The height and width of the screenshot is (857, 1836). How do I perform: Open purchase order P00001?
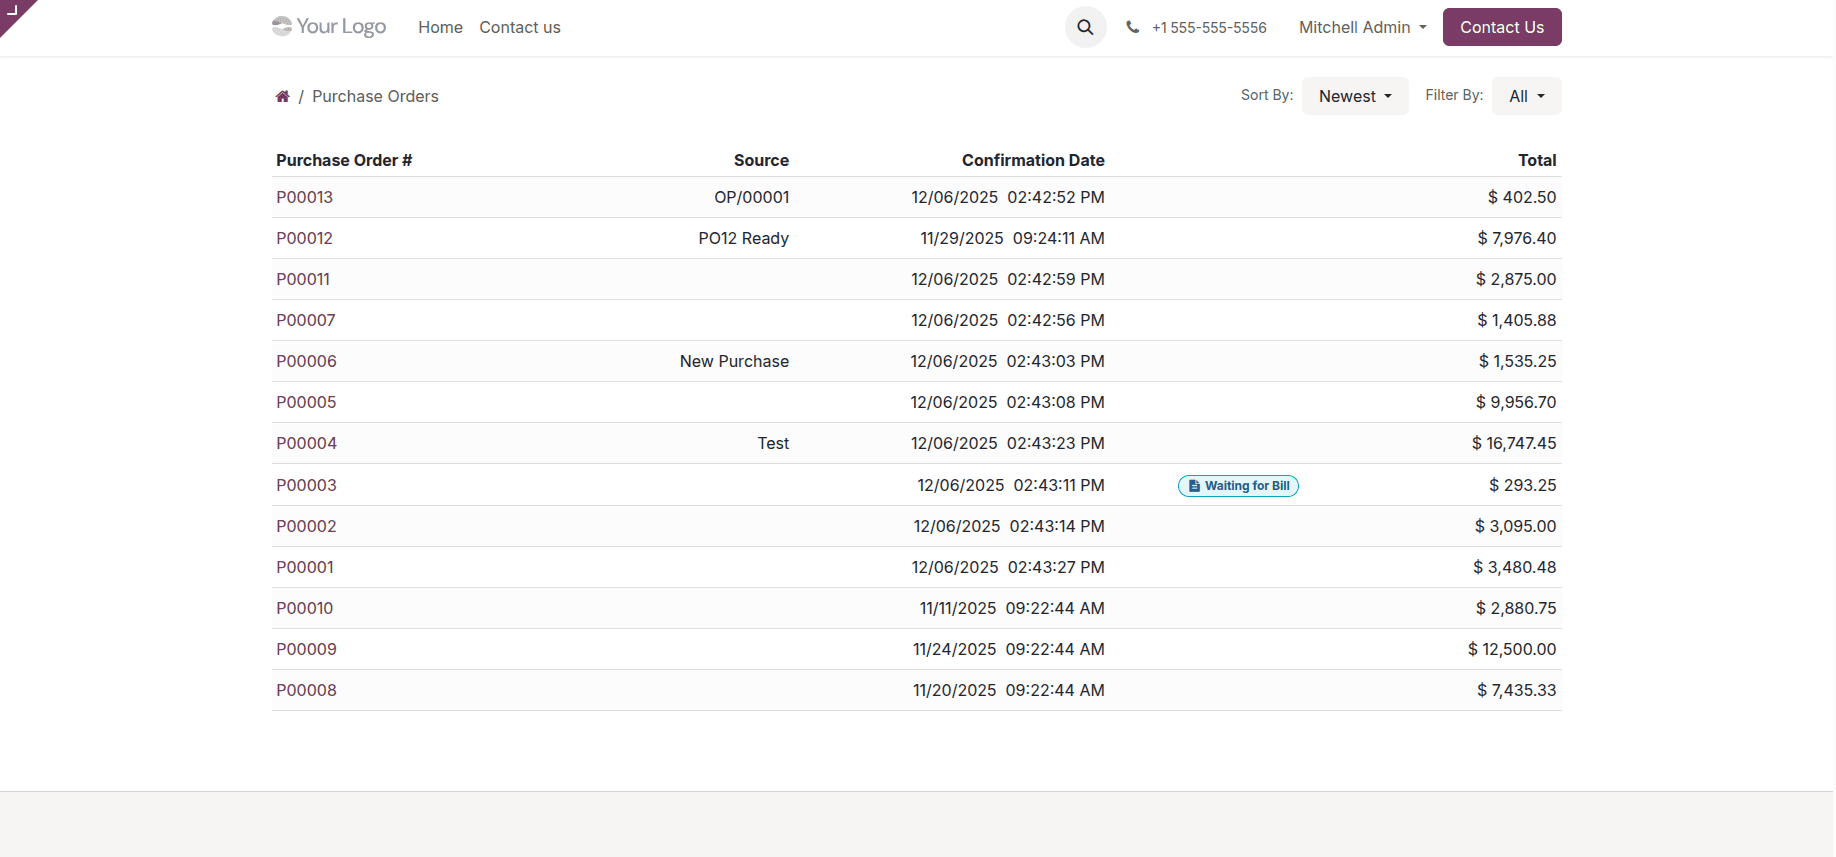pyautogui.click(x=305, y=567)
